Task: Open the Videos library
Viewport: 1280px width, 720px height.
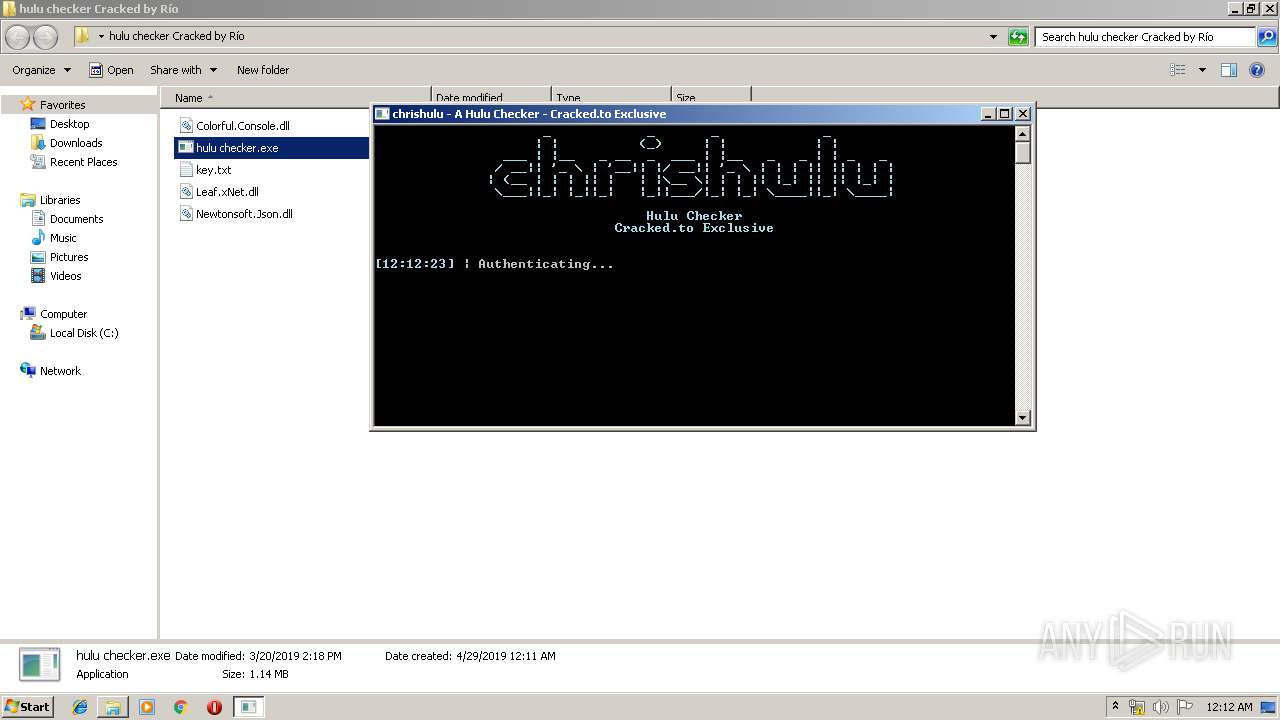Action: (65, 276)
